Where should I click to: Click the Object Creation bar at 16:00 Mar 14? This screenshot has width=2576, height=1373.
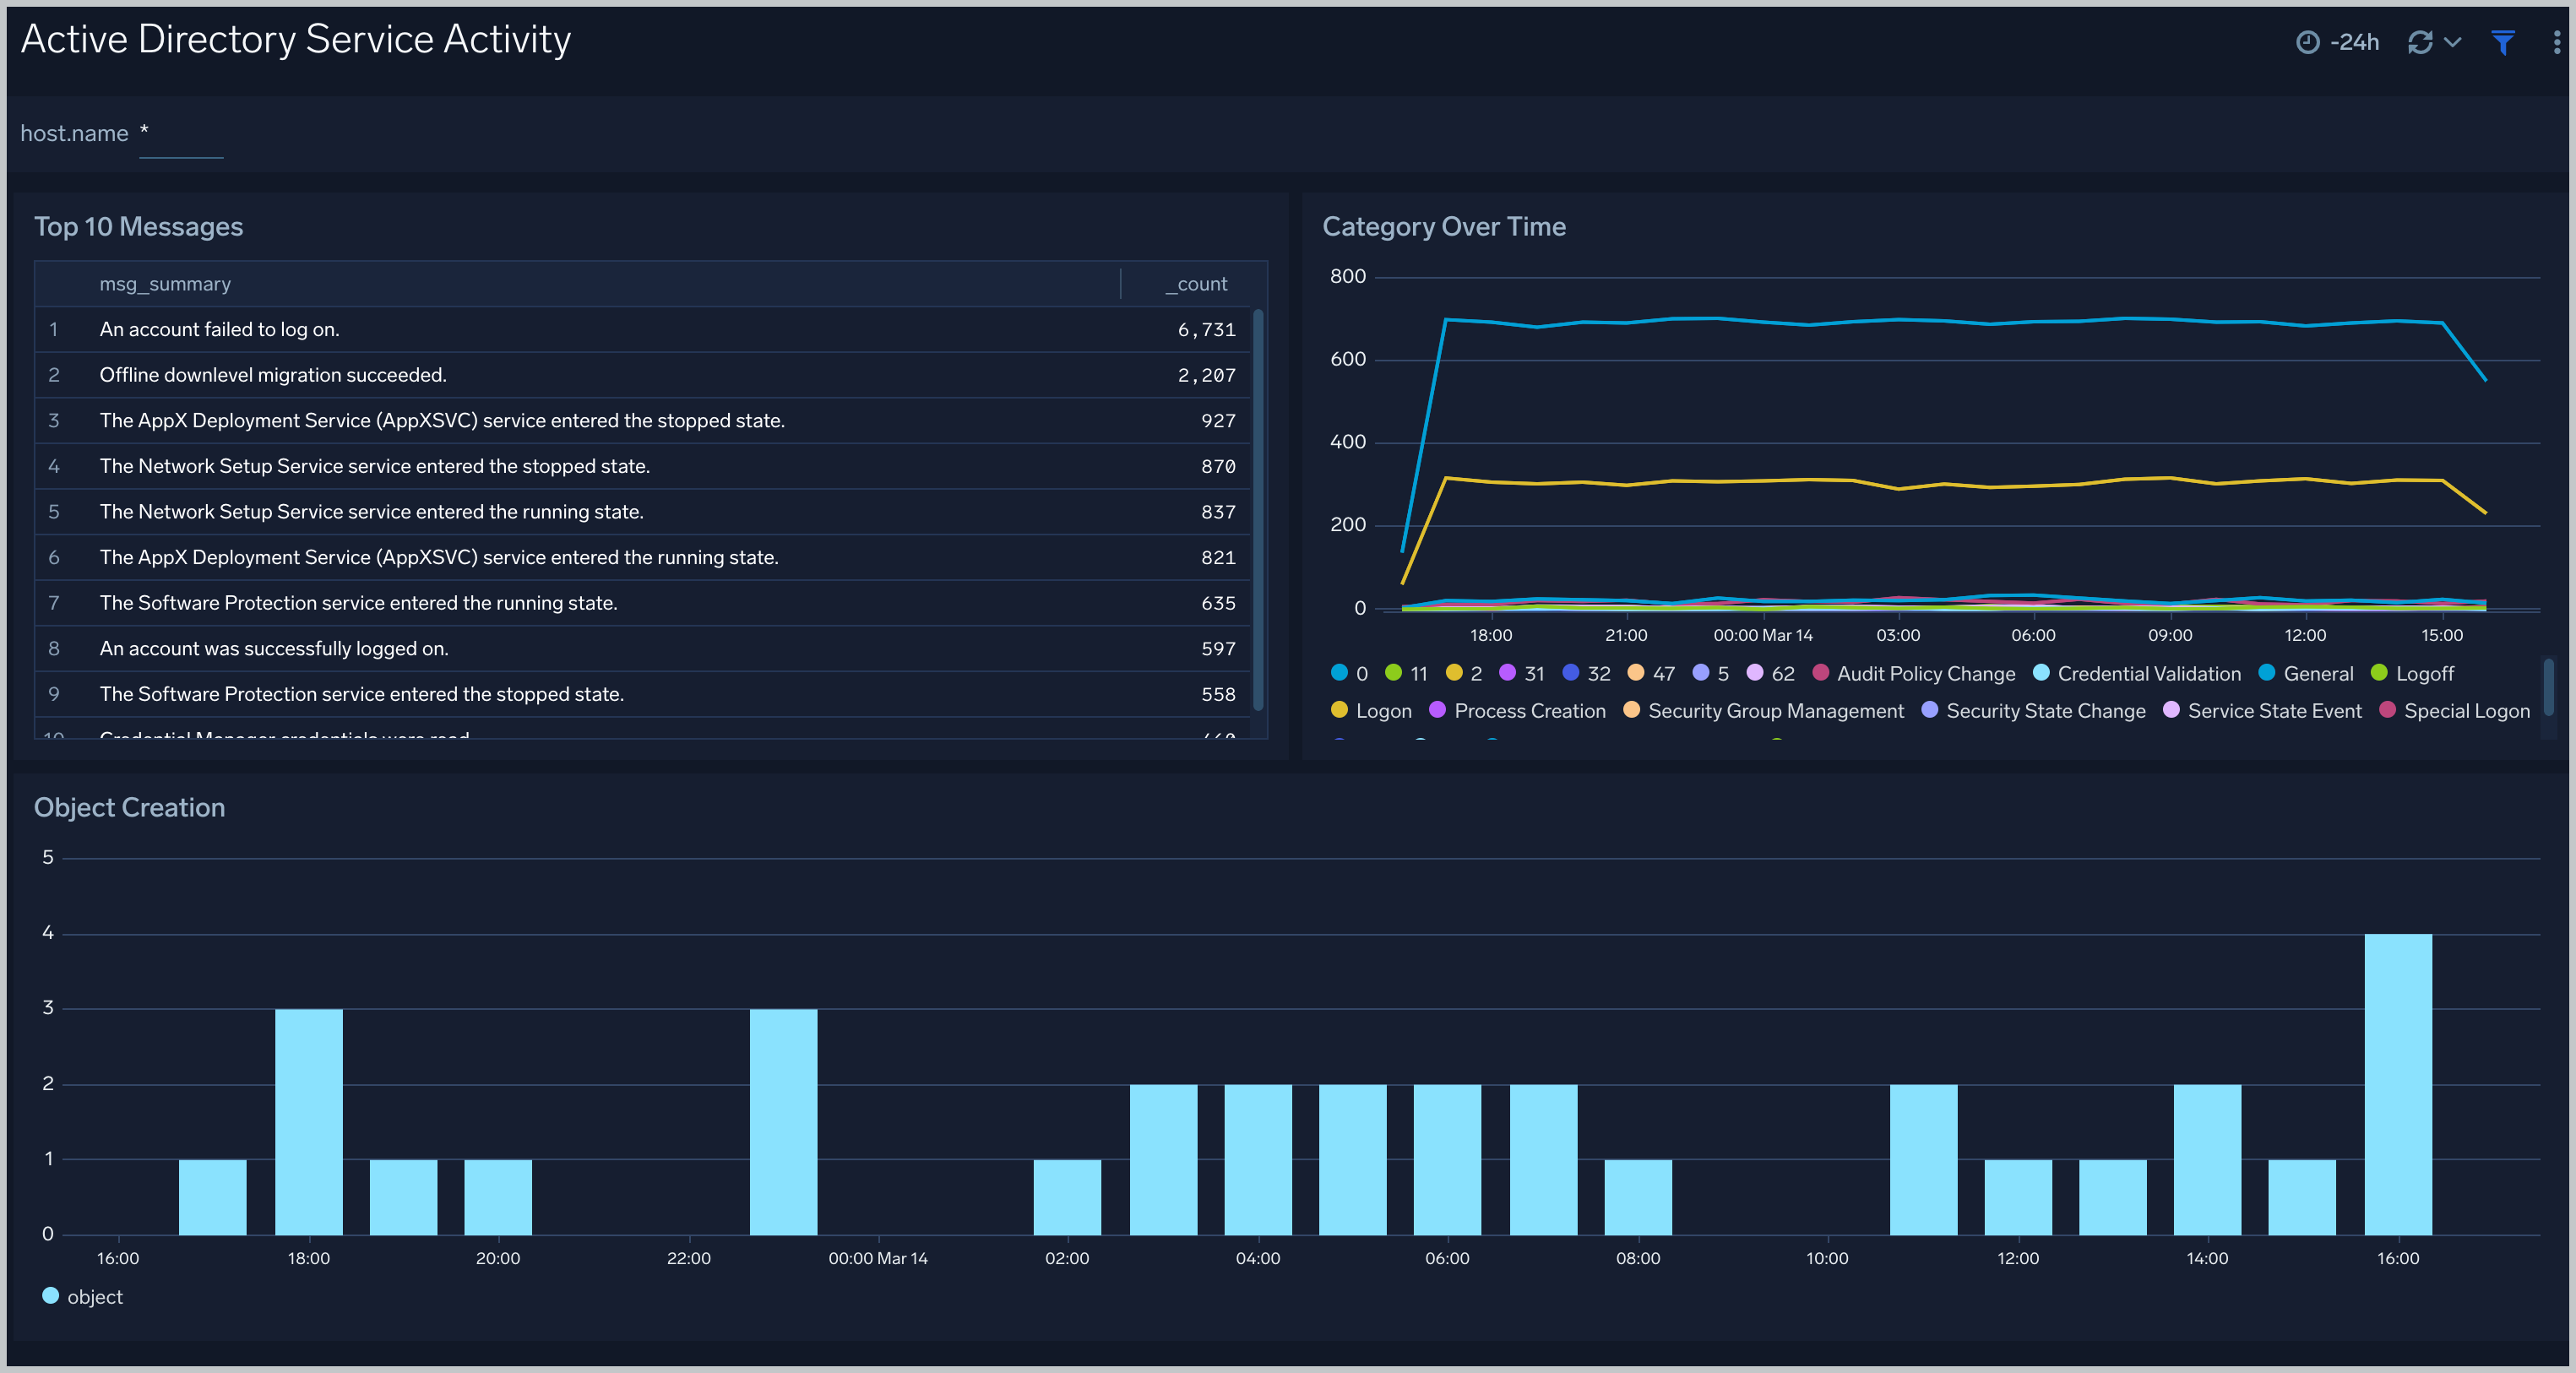tap(2397, 1084)
